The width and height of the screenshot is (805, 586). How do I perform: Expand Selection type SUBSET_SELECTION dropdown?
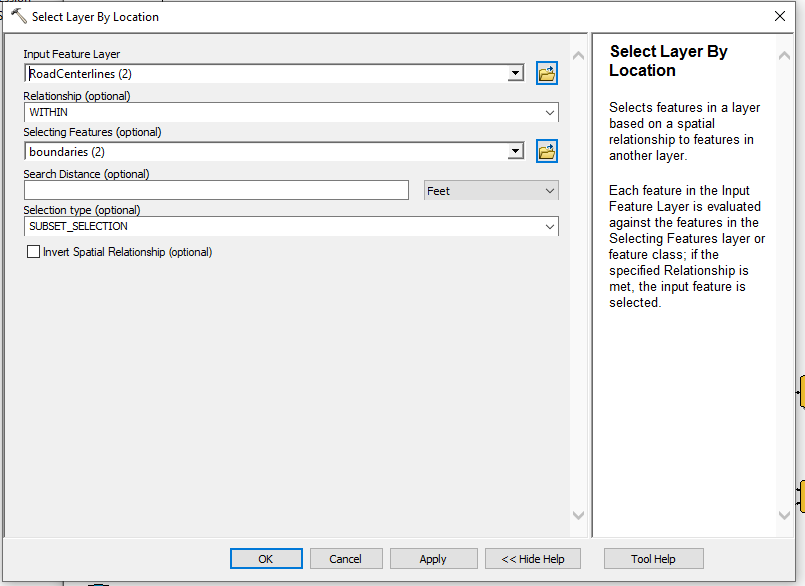point(550,226)
